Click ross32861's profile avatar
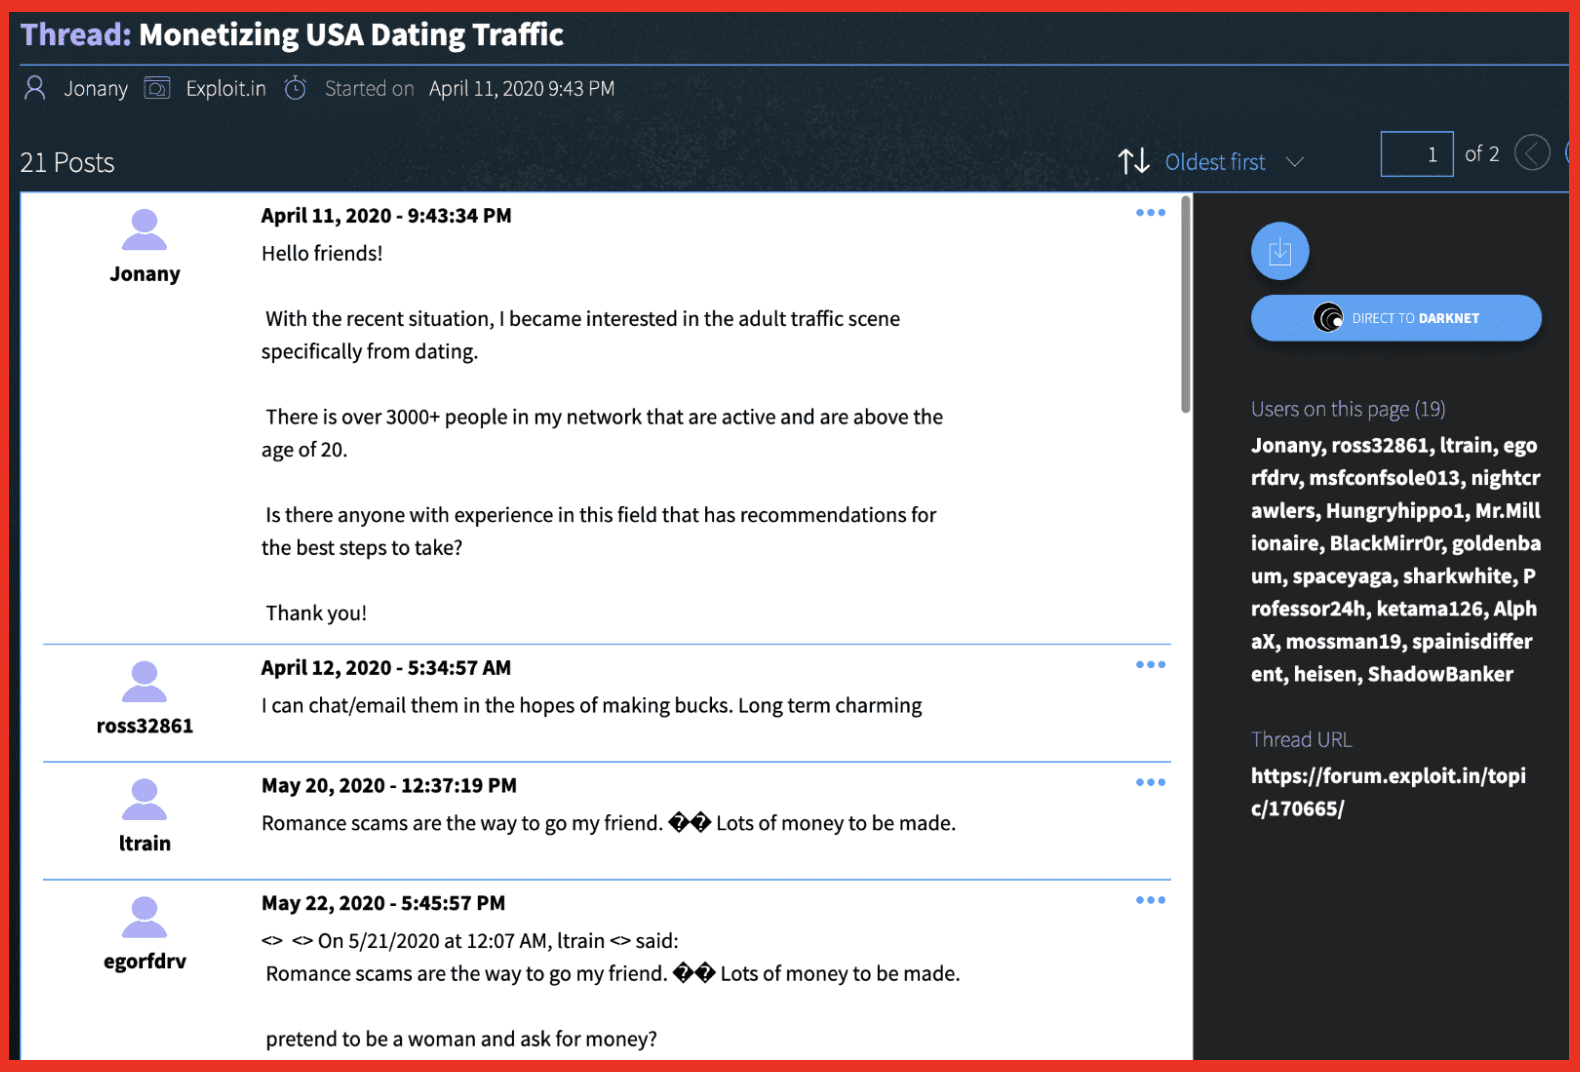1580x1072 pixels. click(145, 683)
